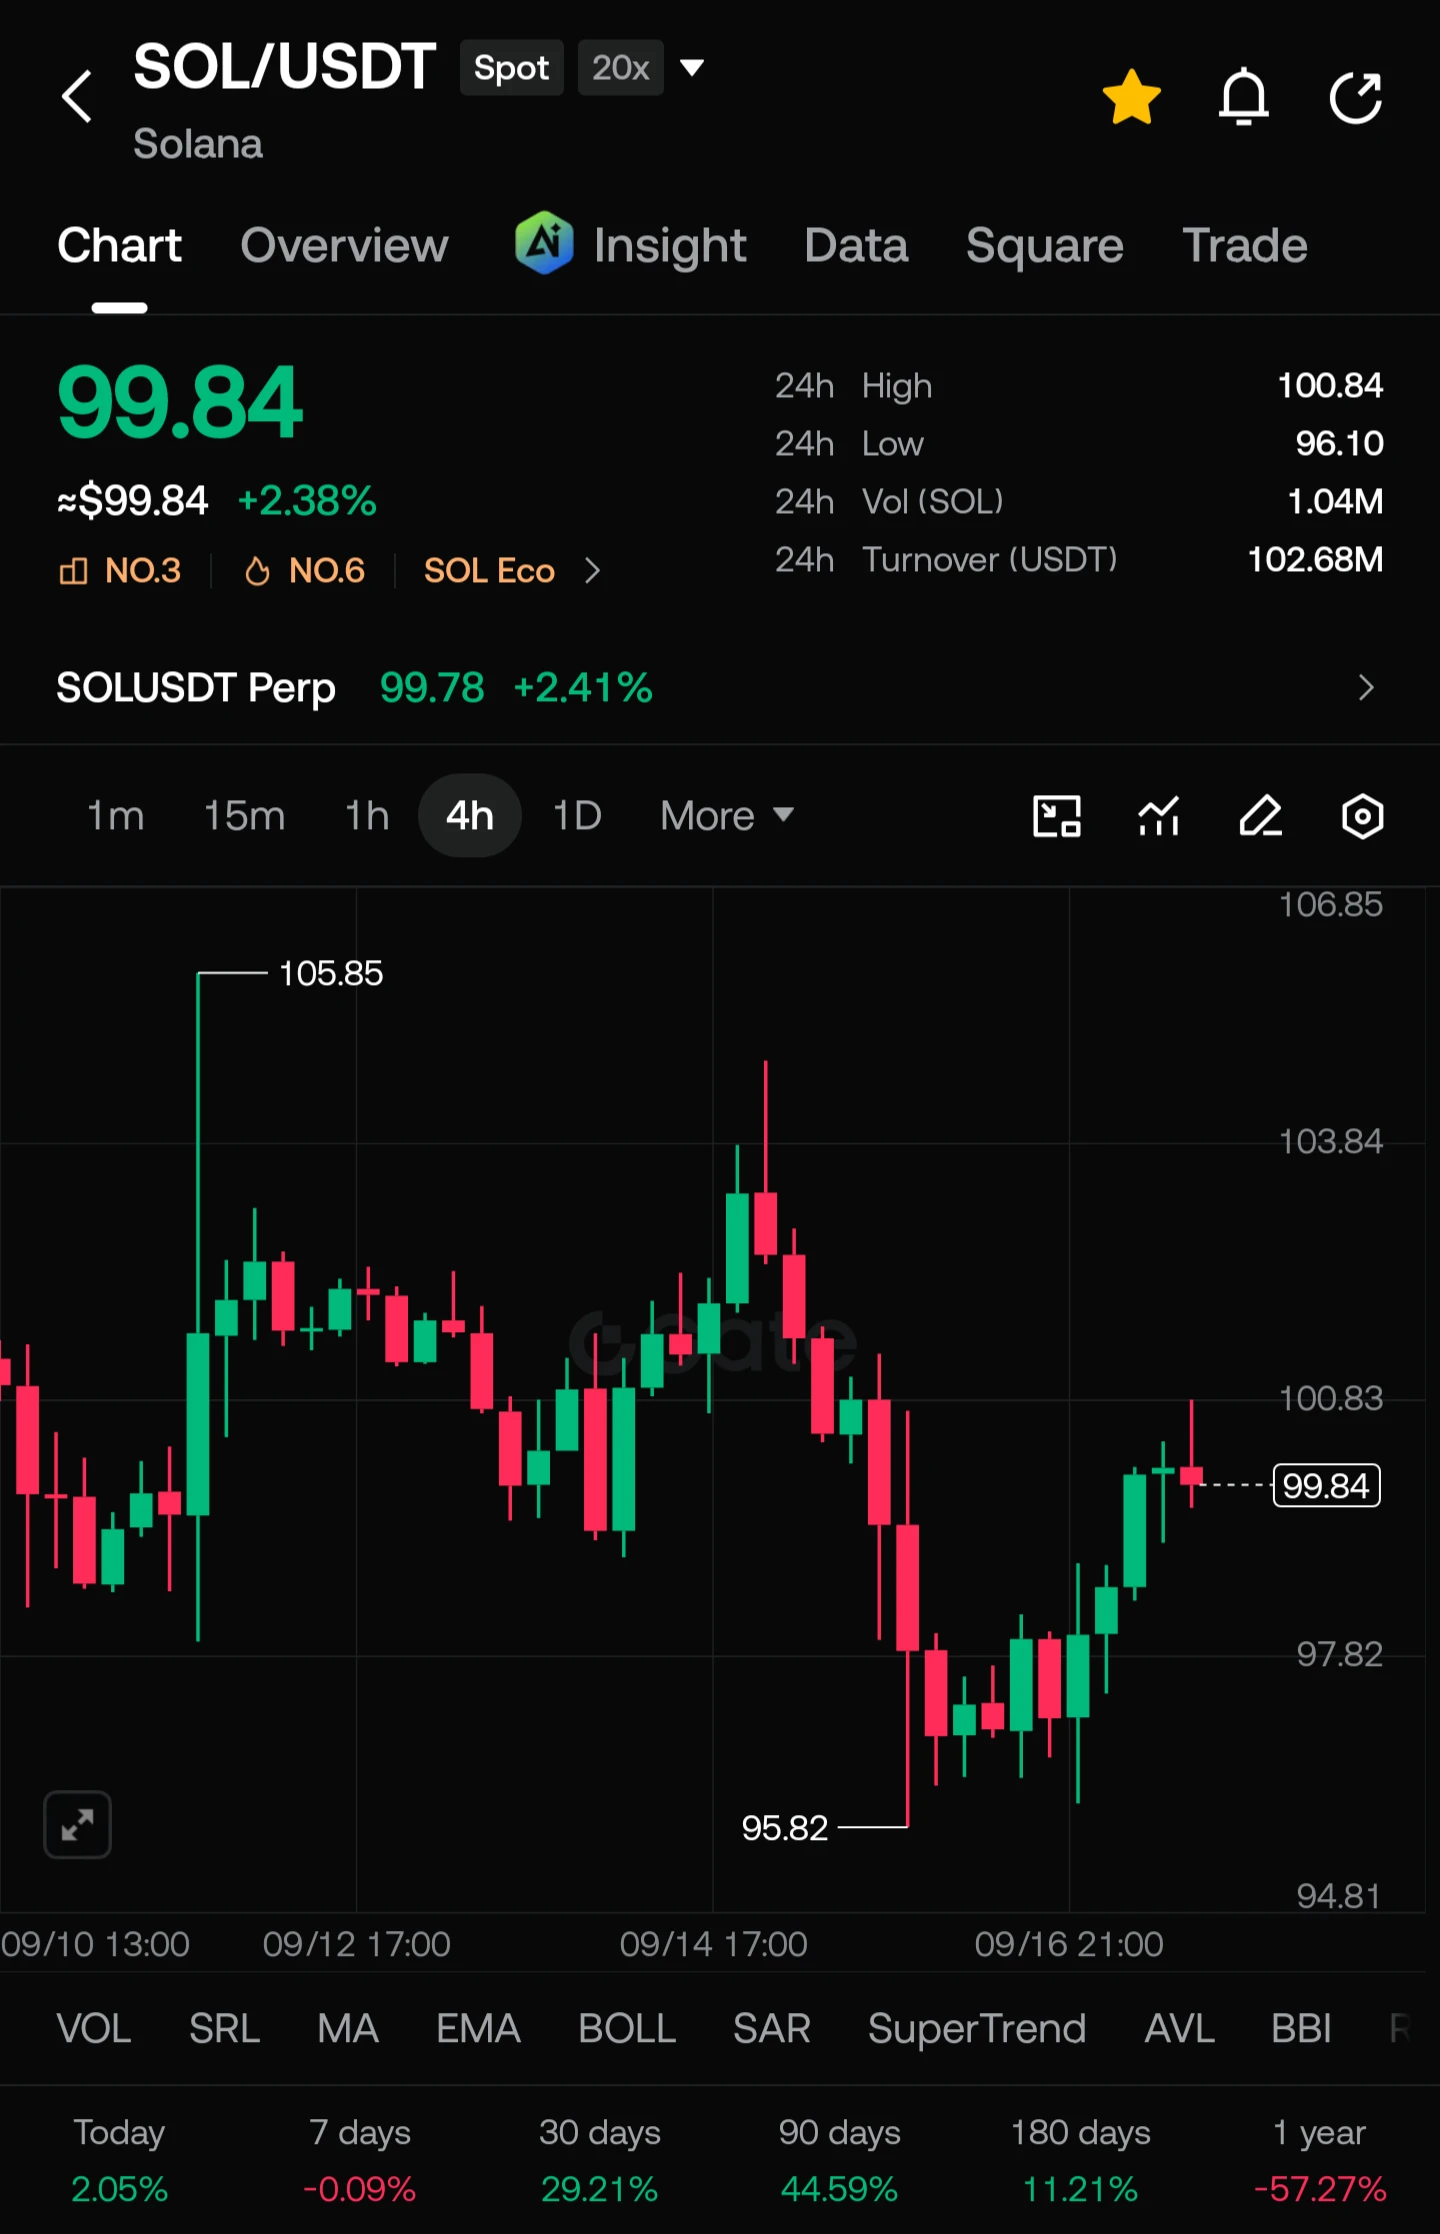The width and height of the screenshot is (1440, 2234).
Task: Toggle the yellow favorite star
Action: (x=1132, y=97)
